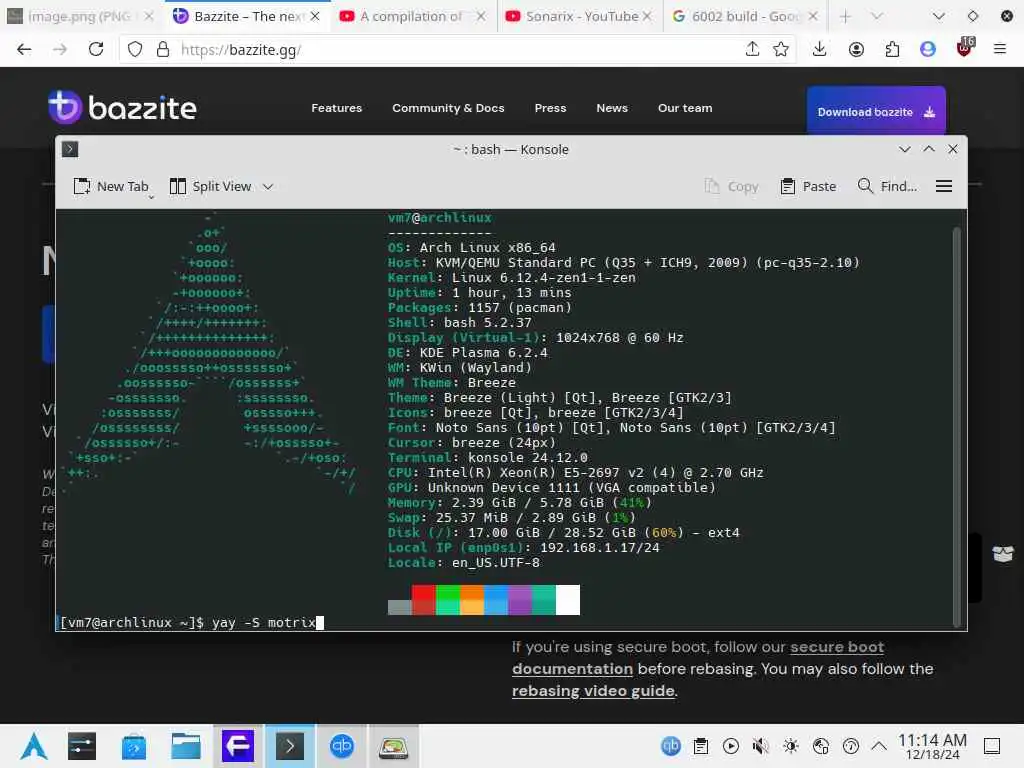The width and height of the screenshot is (1024, 768).
Task: Click the taskbar clock showing 11:14 AM
Action: pyautogui.click(x=932, y=746)
